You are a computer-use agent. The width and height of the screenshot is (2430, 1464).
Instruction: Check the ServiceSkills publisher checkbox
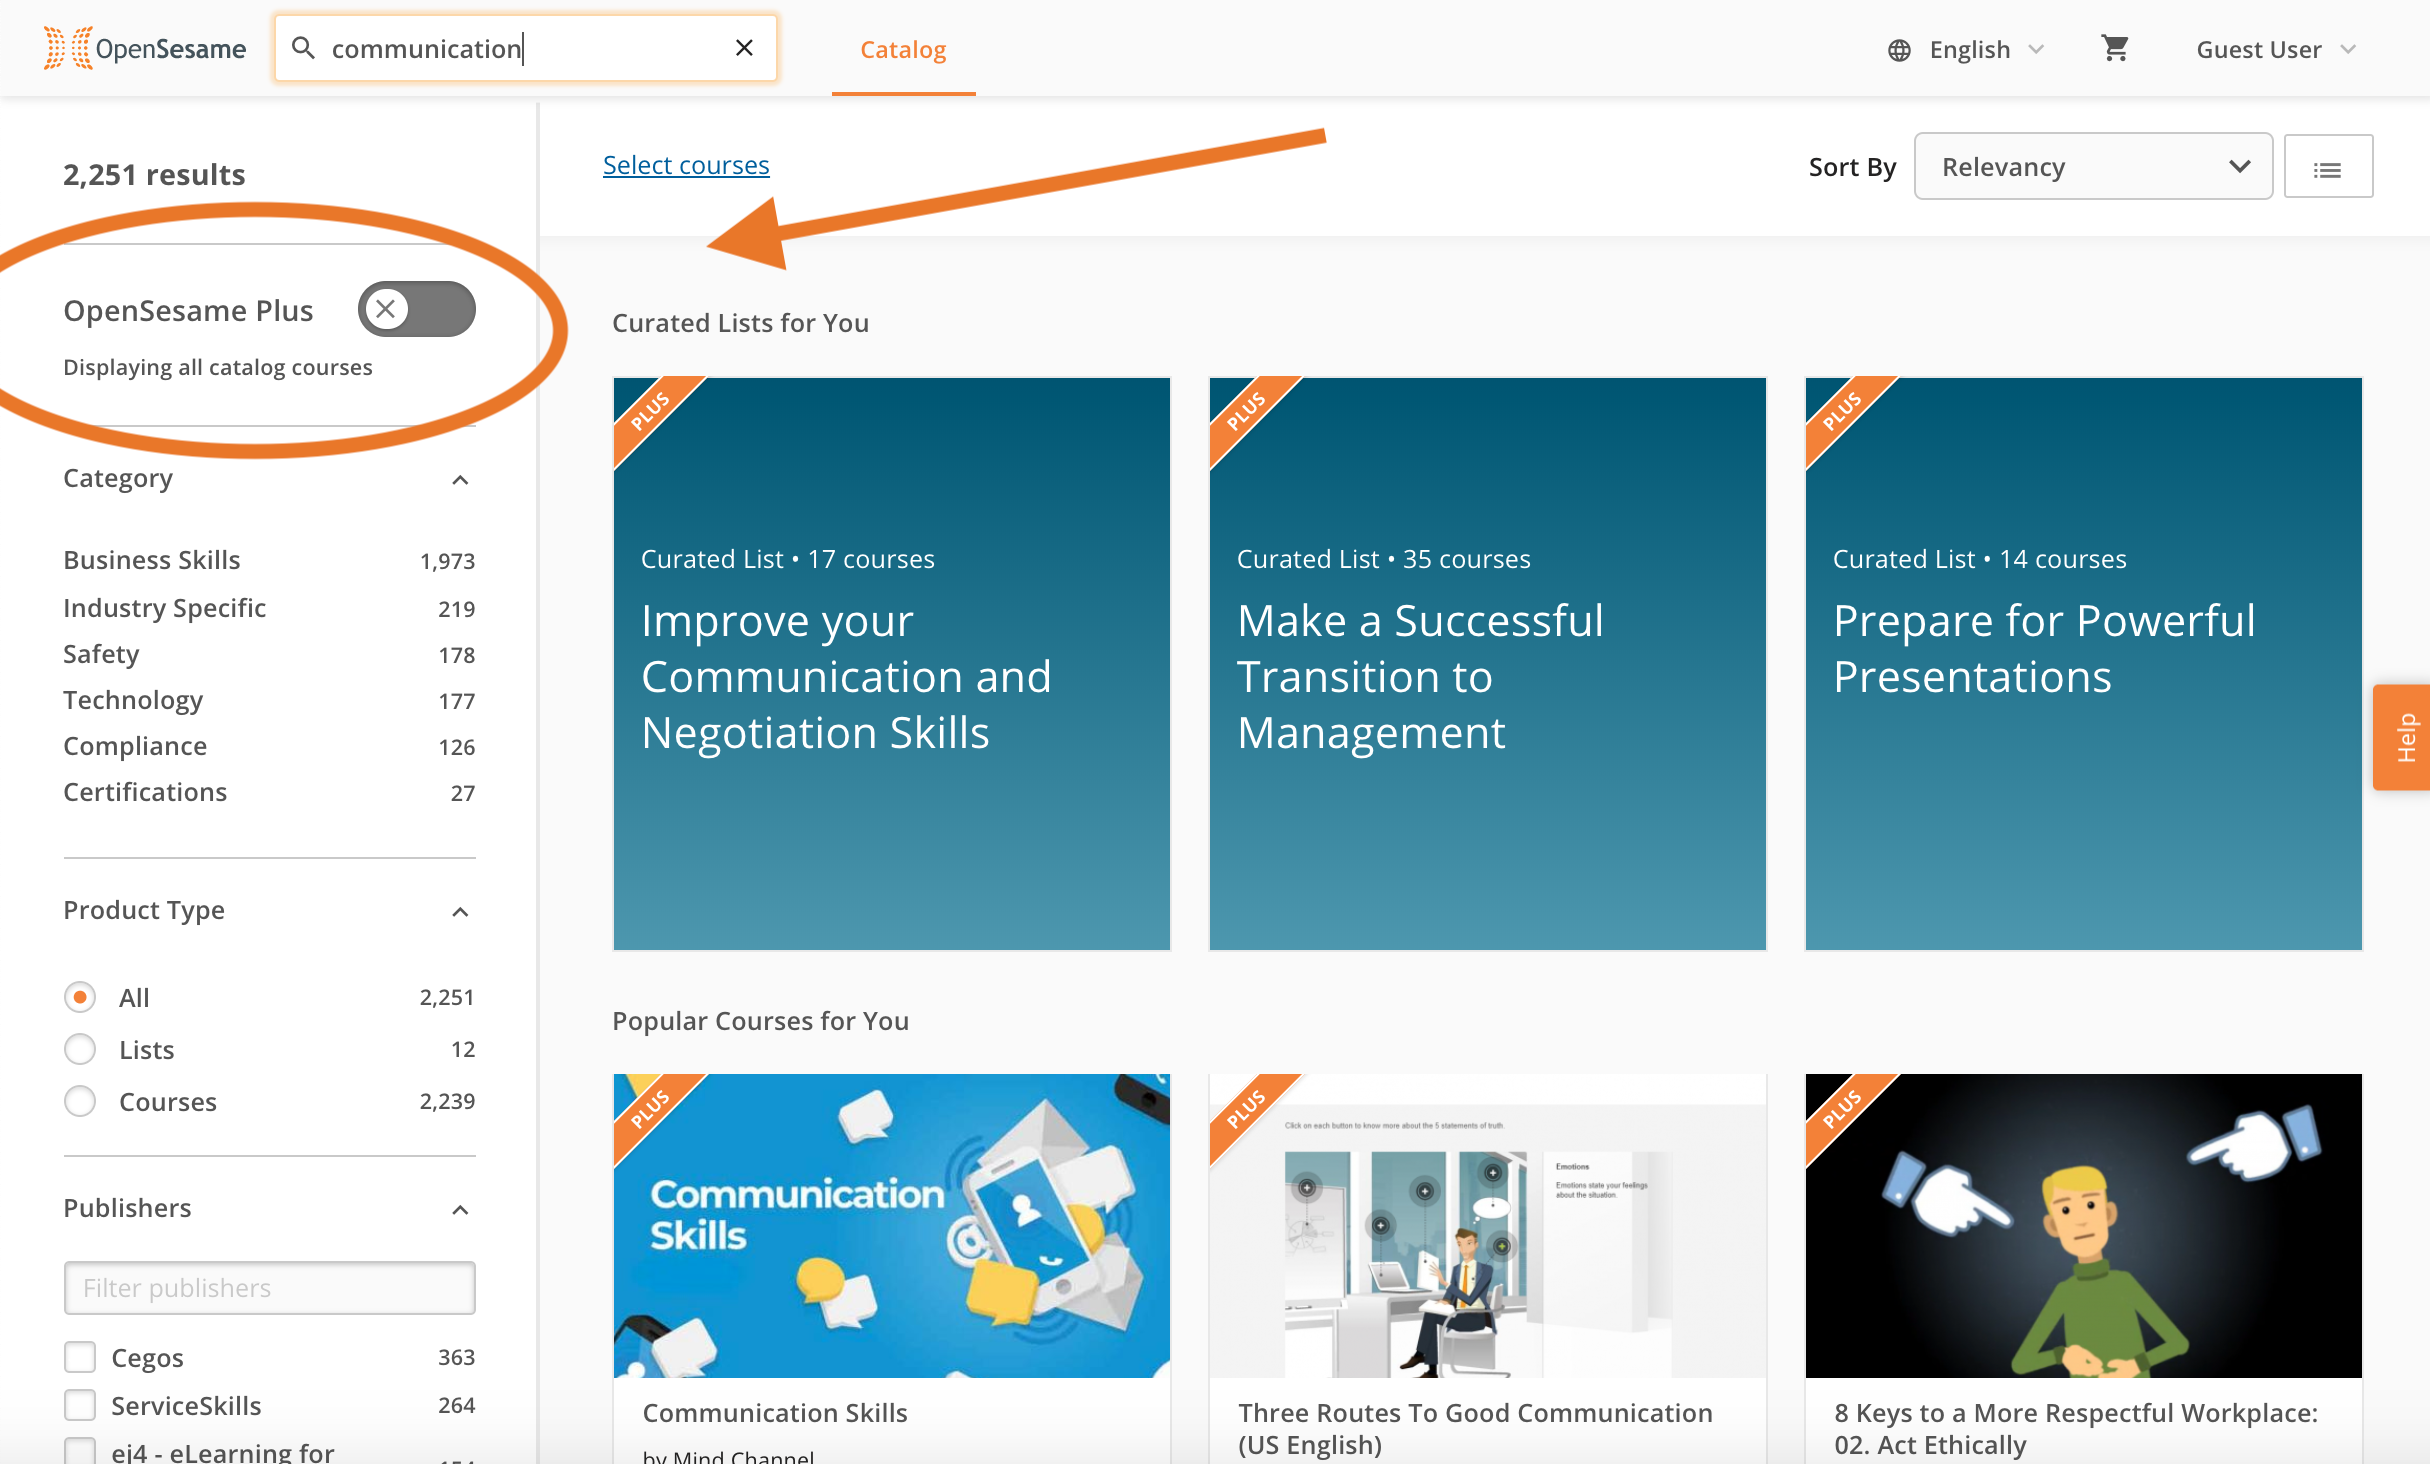(80, 1405)
